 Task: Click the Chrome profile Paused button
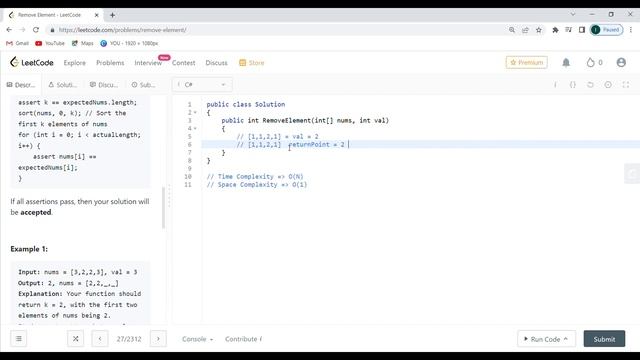pos(607,30)
